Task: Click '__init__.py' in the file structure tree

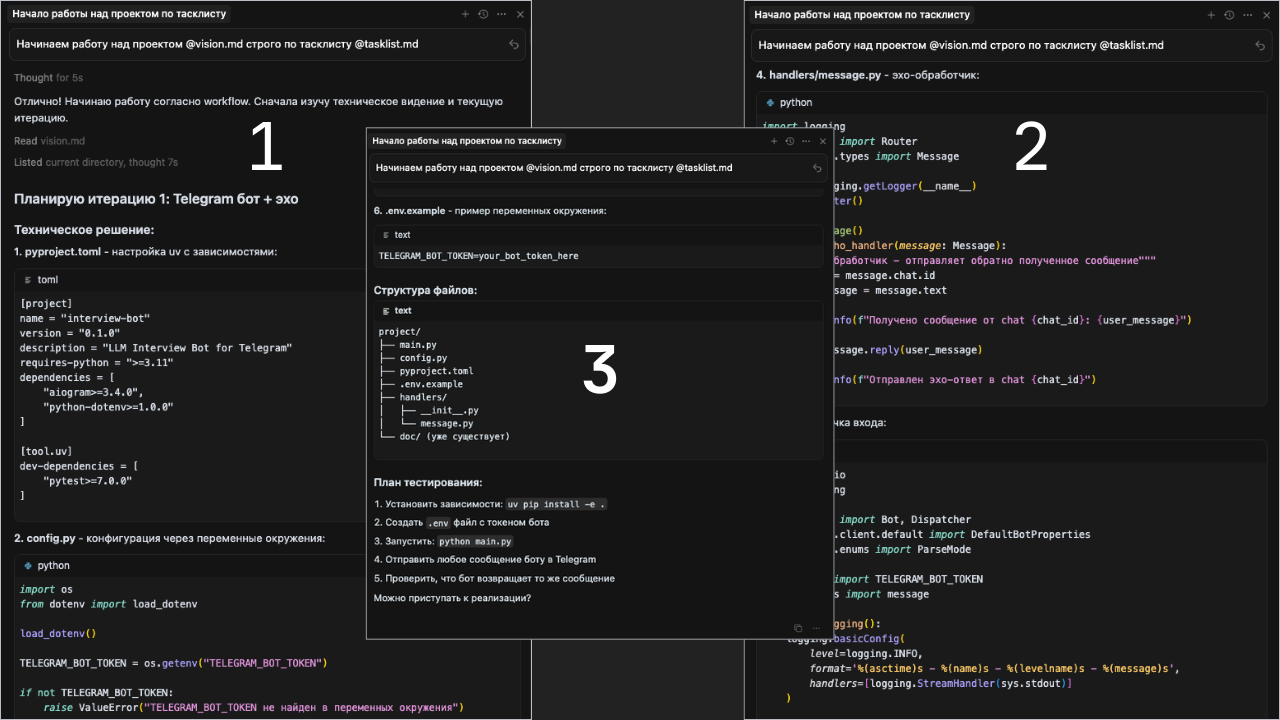Action: point(449,410)
